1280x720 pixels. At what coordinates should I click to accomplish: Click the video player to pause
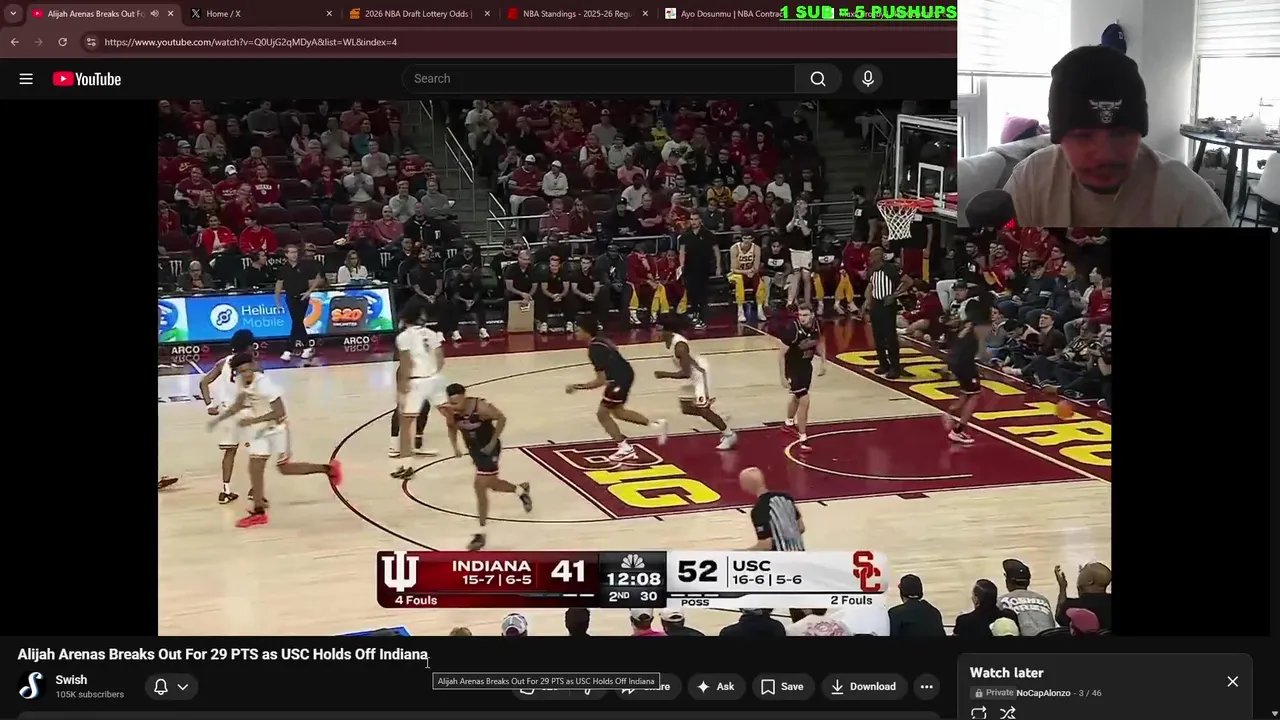(634, 367)
